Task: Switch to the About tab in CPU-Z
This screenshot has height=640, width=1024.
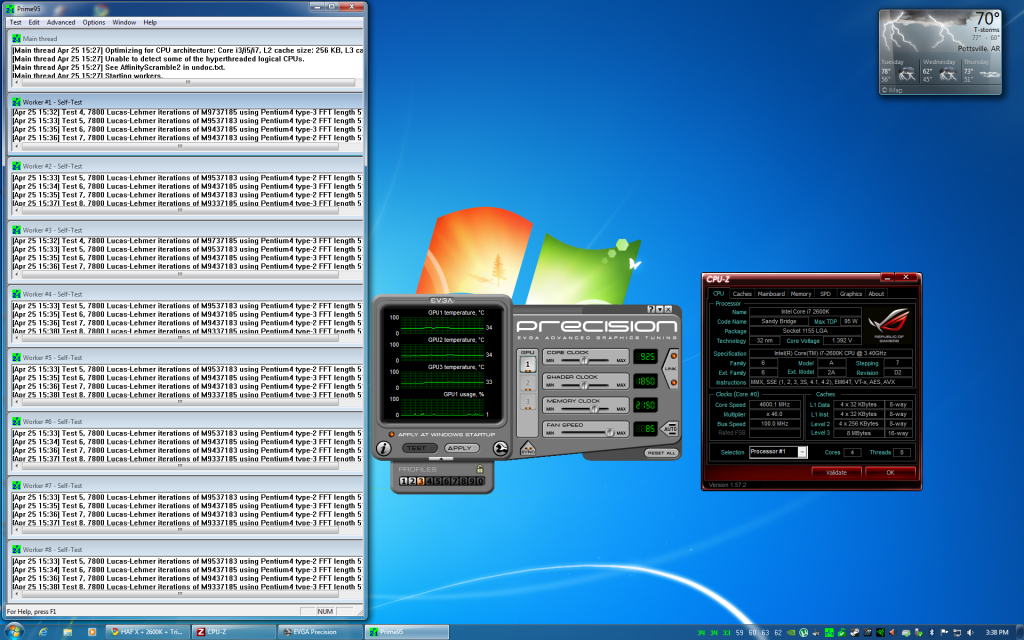Action: 876,294
